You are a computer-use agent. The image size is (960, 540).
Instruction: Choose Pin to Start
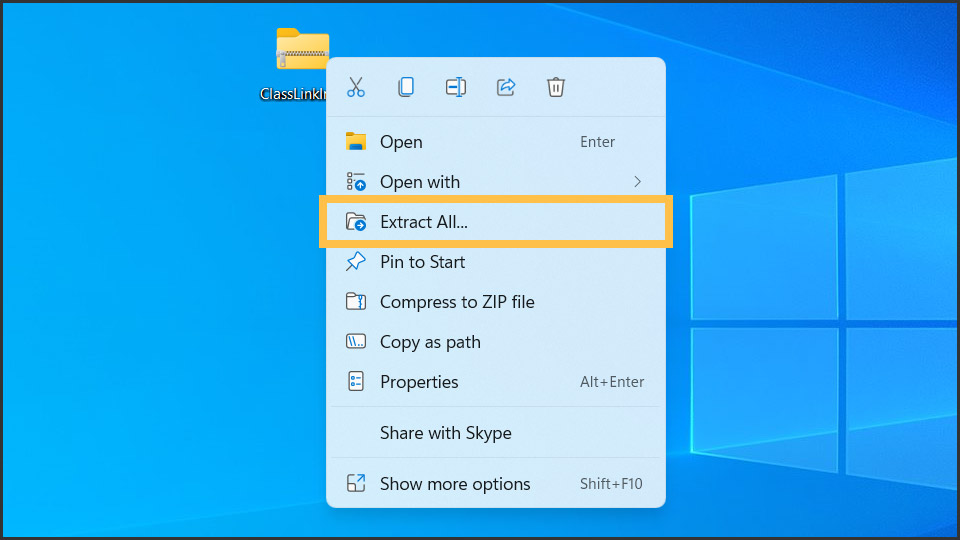click(496, 262)
